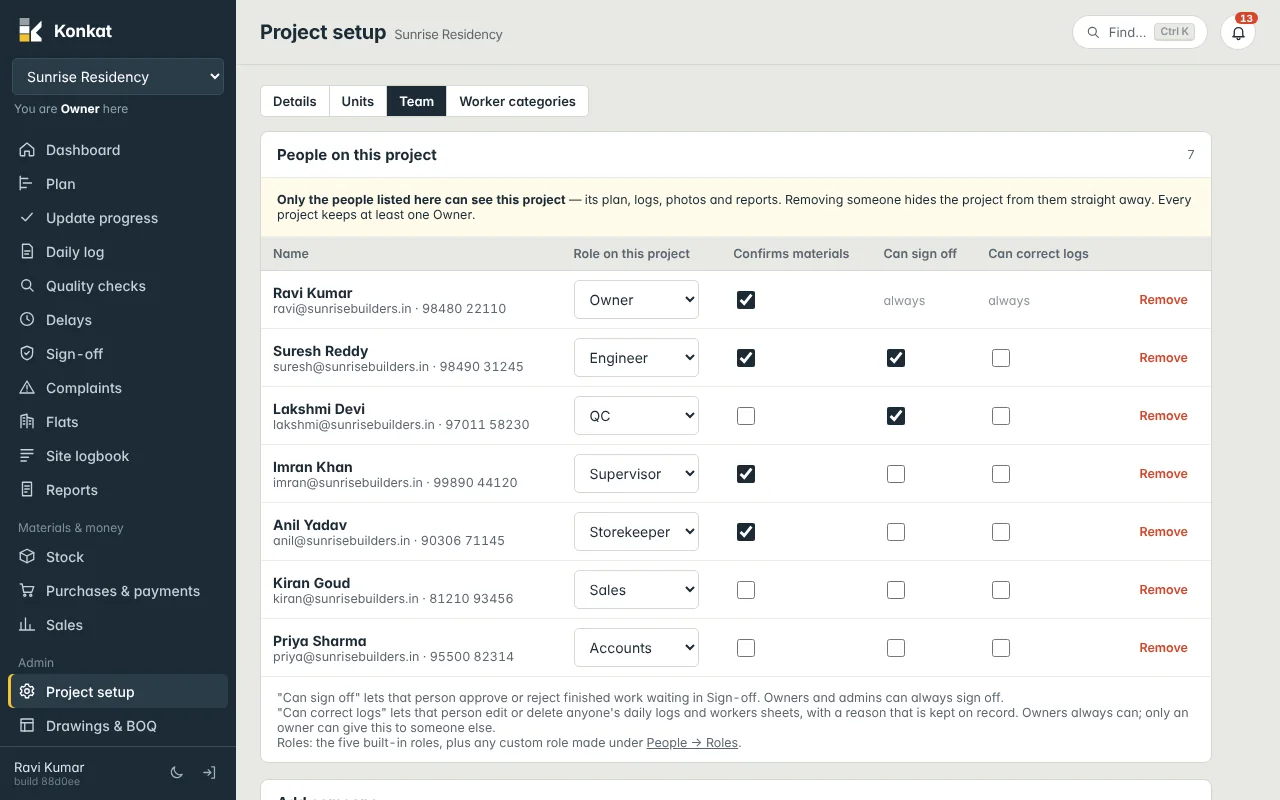Screen dimensions: 1280x800
Task: Remove Kiran Goud from the project
Action: 1164,590
